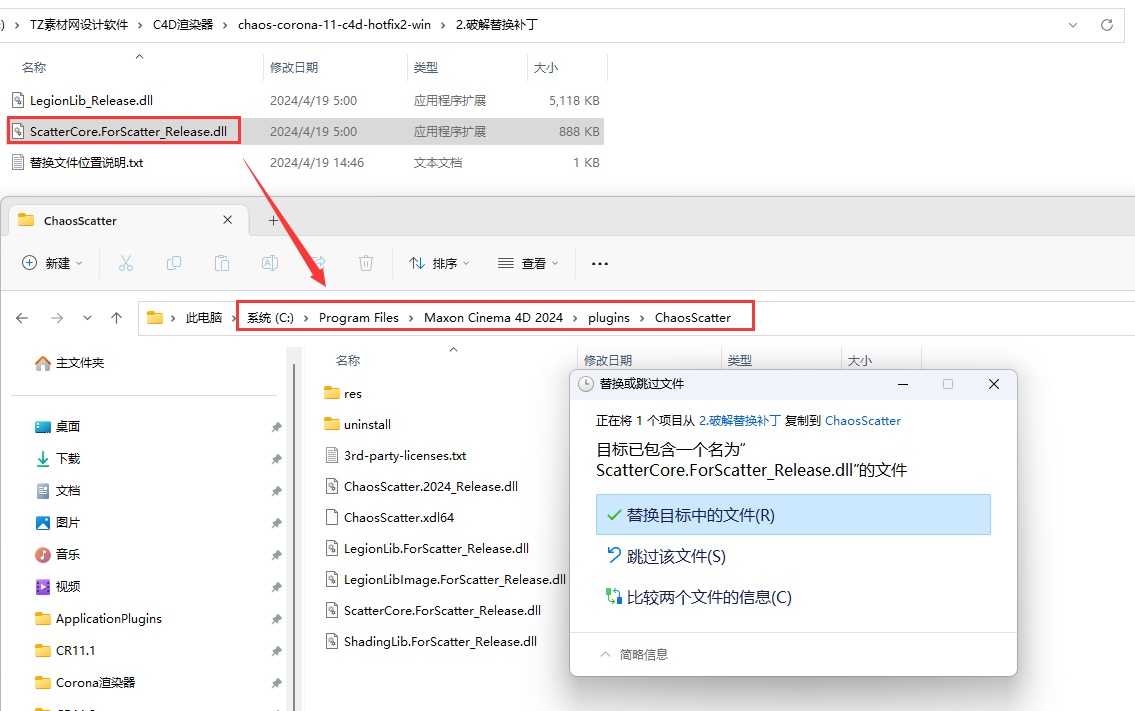Open the 新建 (New) menu button
Screen dimensions: 1135x711
click(x=52, y=264)
